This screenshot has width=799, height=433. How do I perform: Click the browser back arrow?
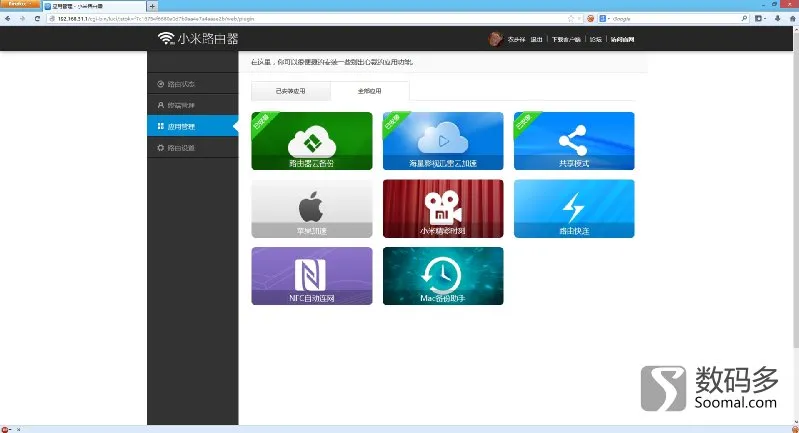point(8,18)
